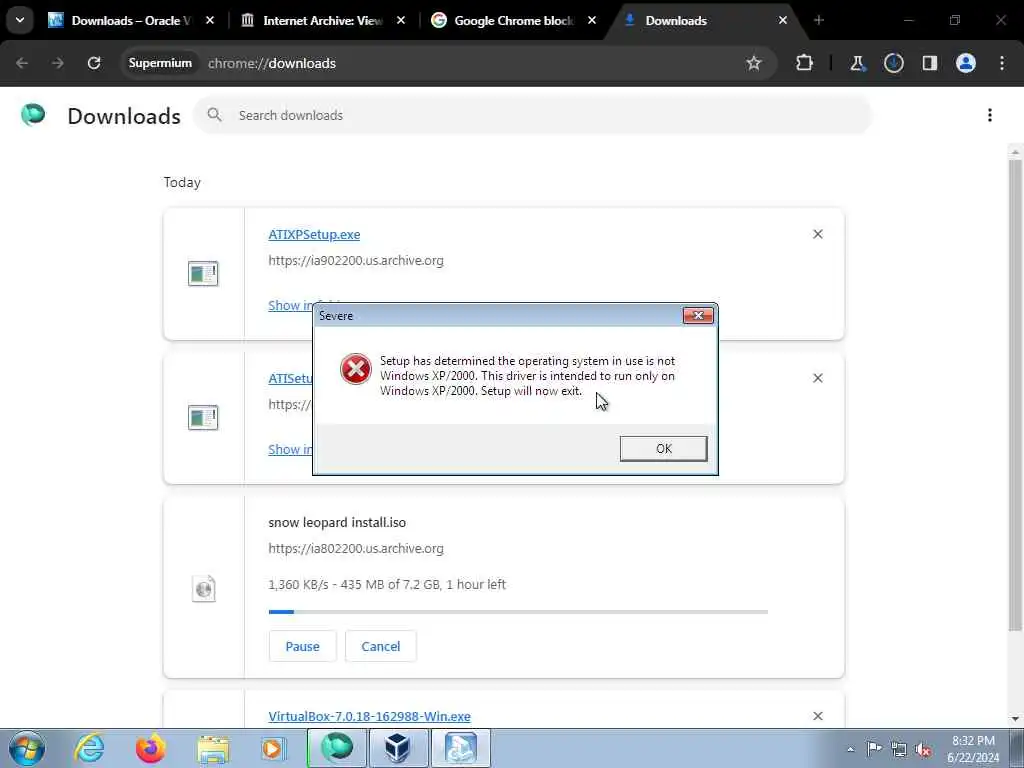Bookmark this page with the star icon
This screenshot has width=1024, height=768.
[754, 63]
